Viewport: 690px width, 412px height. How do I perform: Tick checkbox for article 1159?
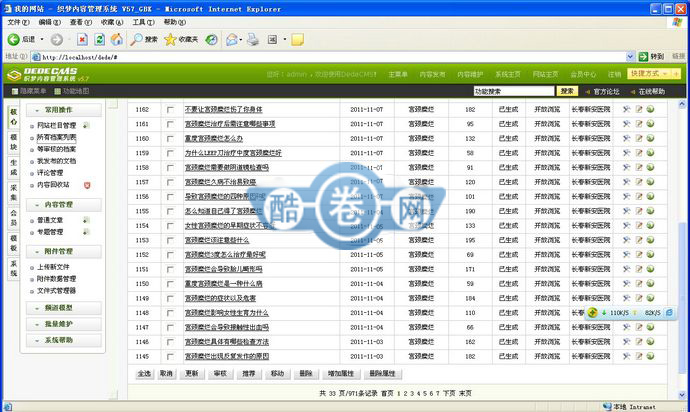[170, 153]
